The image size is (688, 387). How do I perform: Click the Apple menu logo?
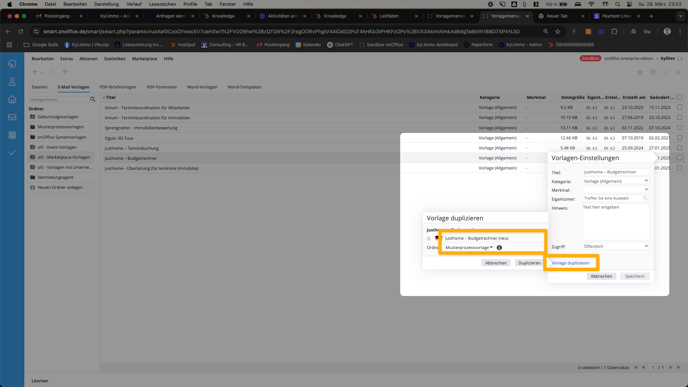(x=10, y=4)
